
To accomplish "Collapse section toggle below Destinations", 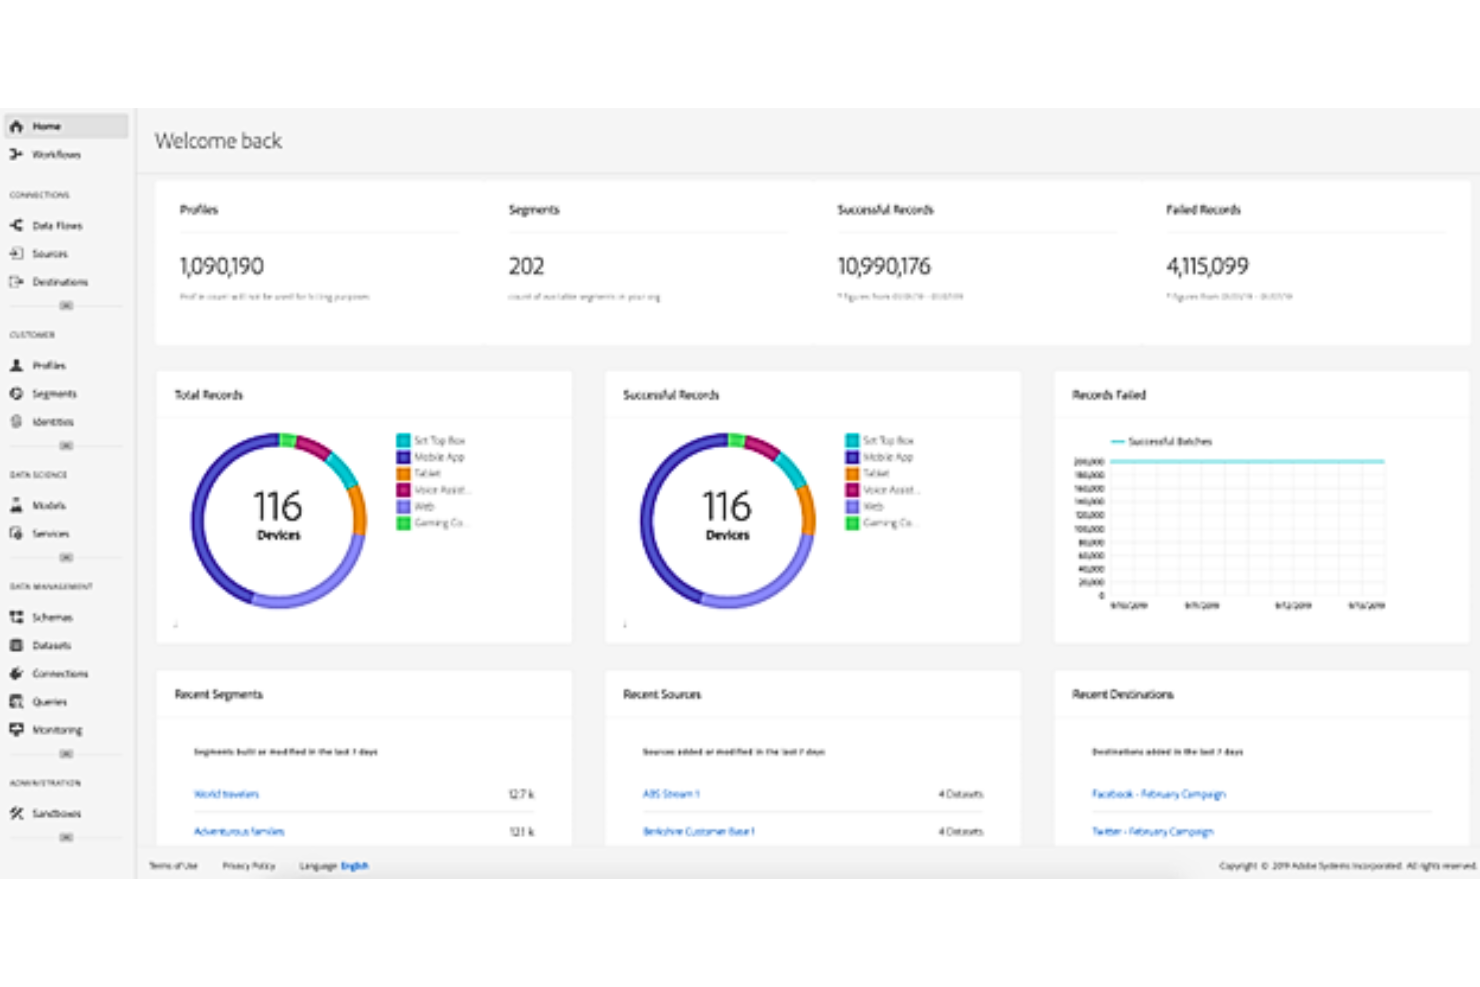I will 66,305.
